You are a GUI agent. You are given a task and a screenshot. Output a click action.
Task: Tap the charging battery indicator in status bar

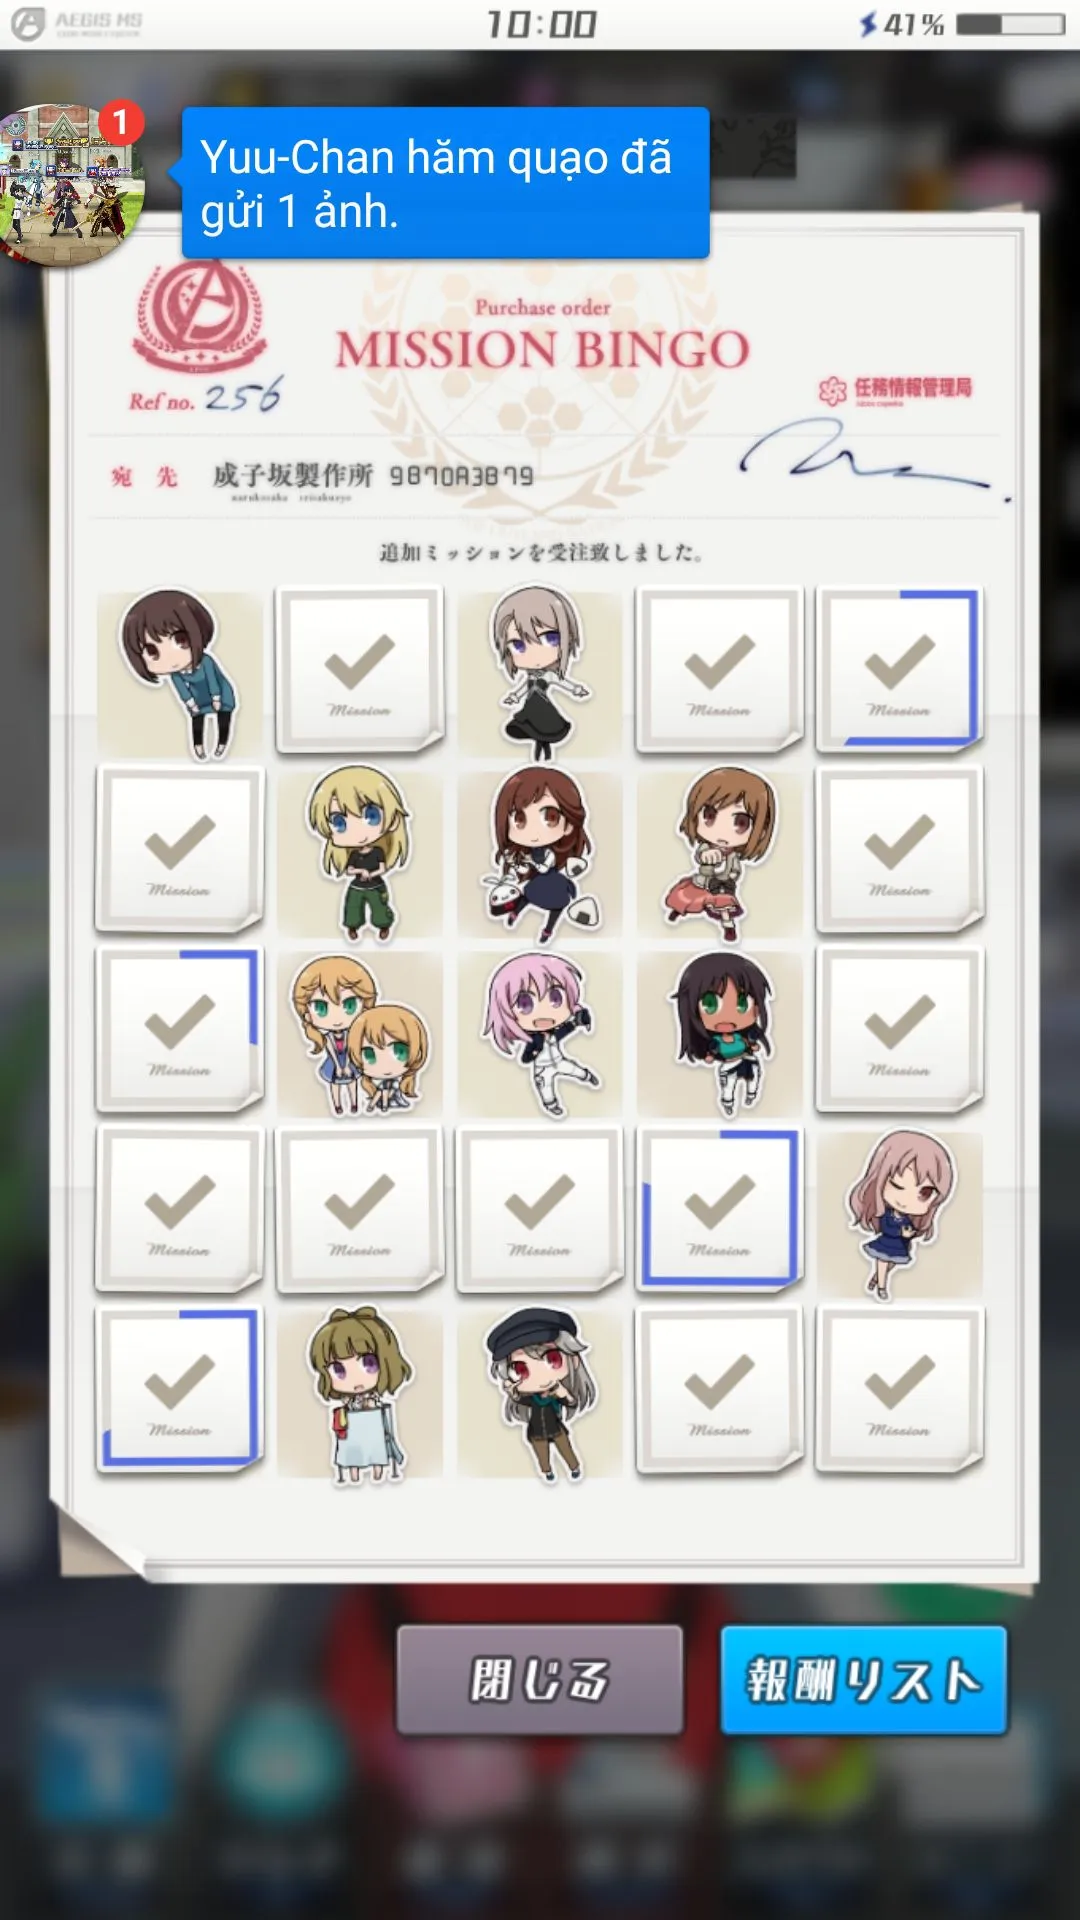click(1010, 24)
